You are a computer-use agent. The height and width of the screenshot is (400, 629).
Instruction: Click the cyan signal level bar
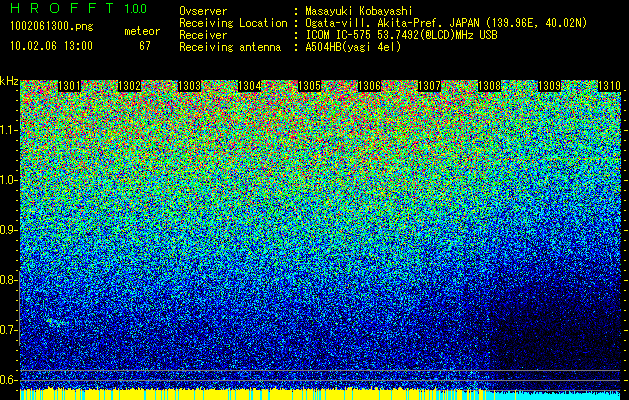[552, 395]
